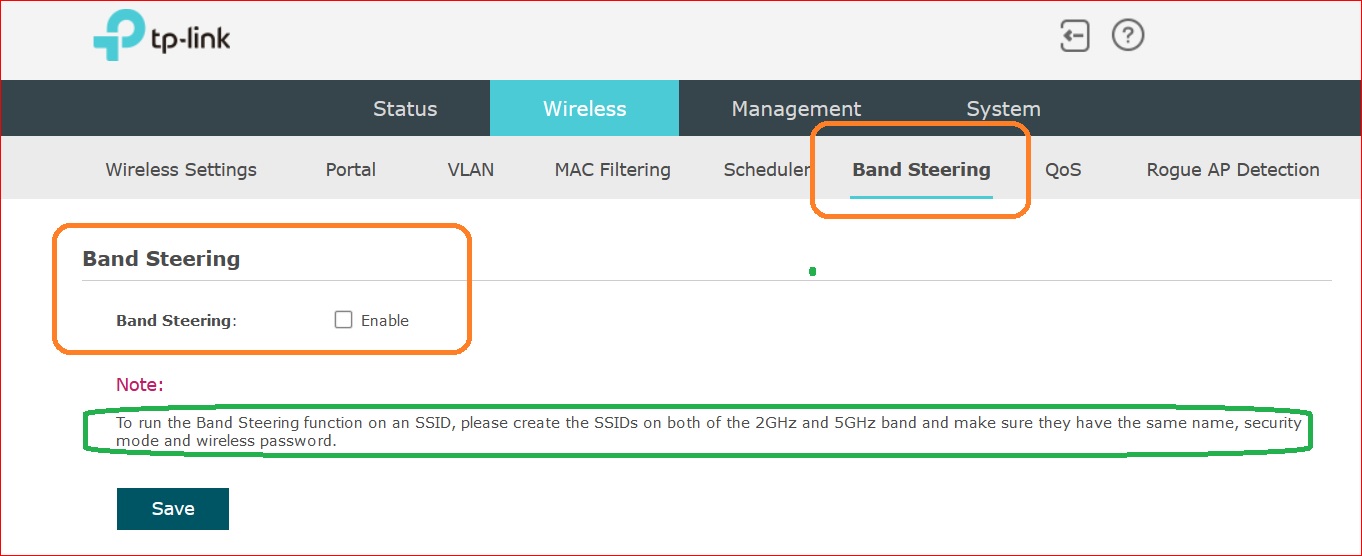Go to the Management tab
The width and height of the screenshot is (1362, 556).
pos(796,109)
